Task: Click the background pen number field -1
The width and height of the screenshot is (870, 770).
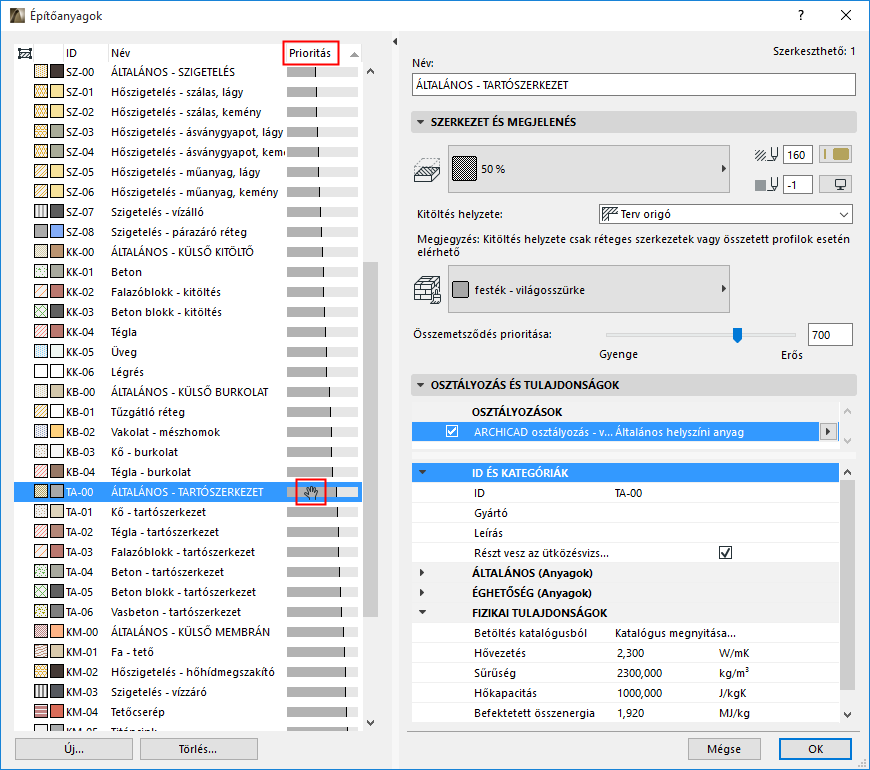Action: point(798,185)
